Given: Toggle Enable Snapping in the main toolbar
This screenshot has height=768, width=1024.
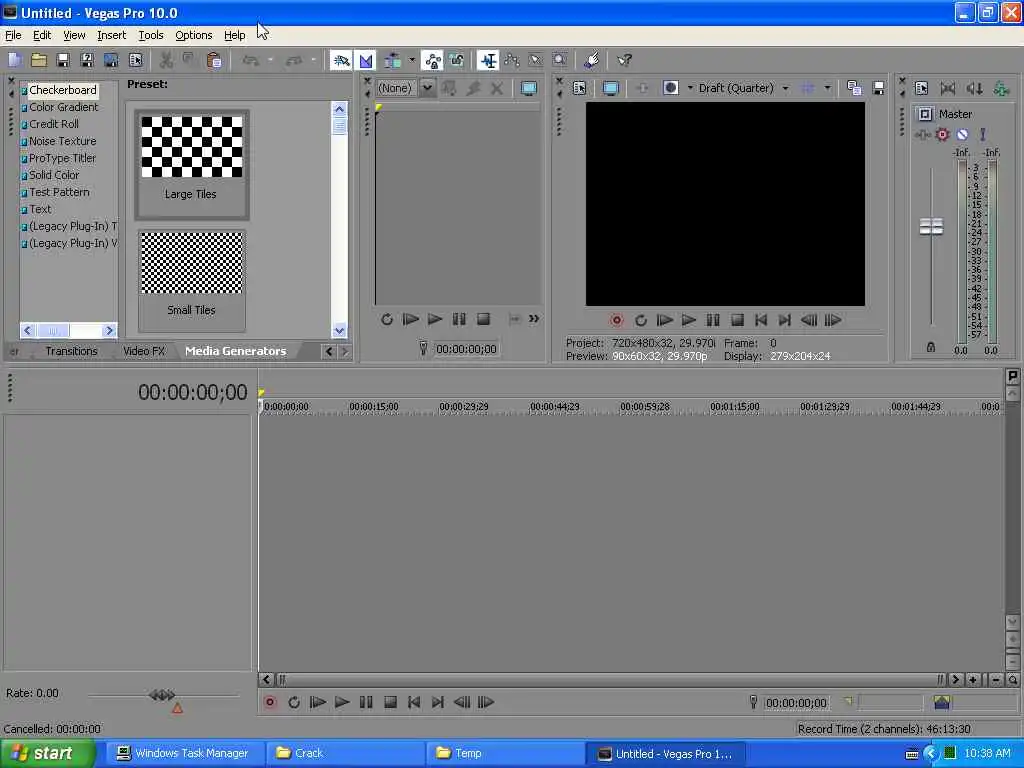Looking at the screenshot, I should [341, 61].
